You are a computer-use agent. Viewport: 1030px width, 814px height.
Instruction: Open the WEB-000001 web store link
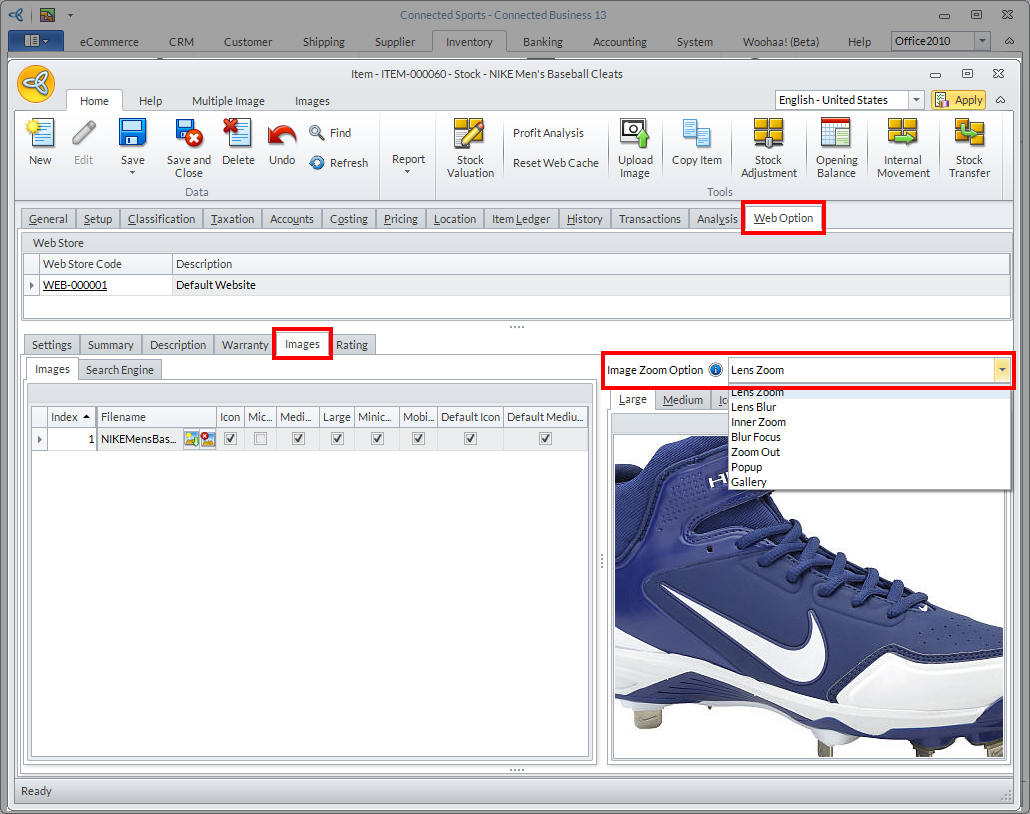[x=75, y=285]
